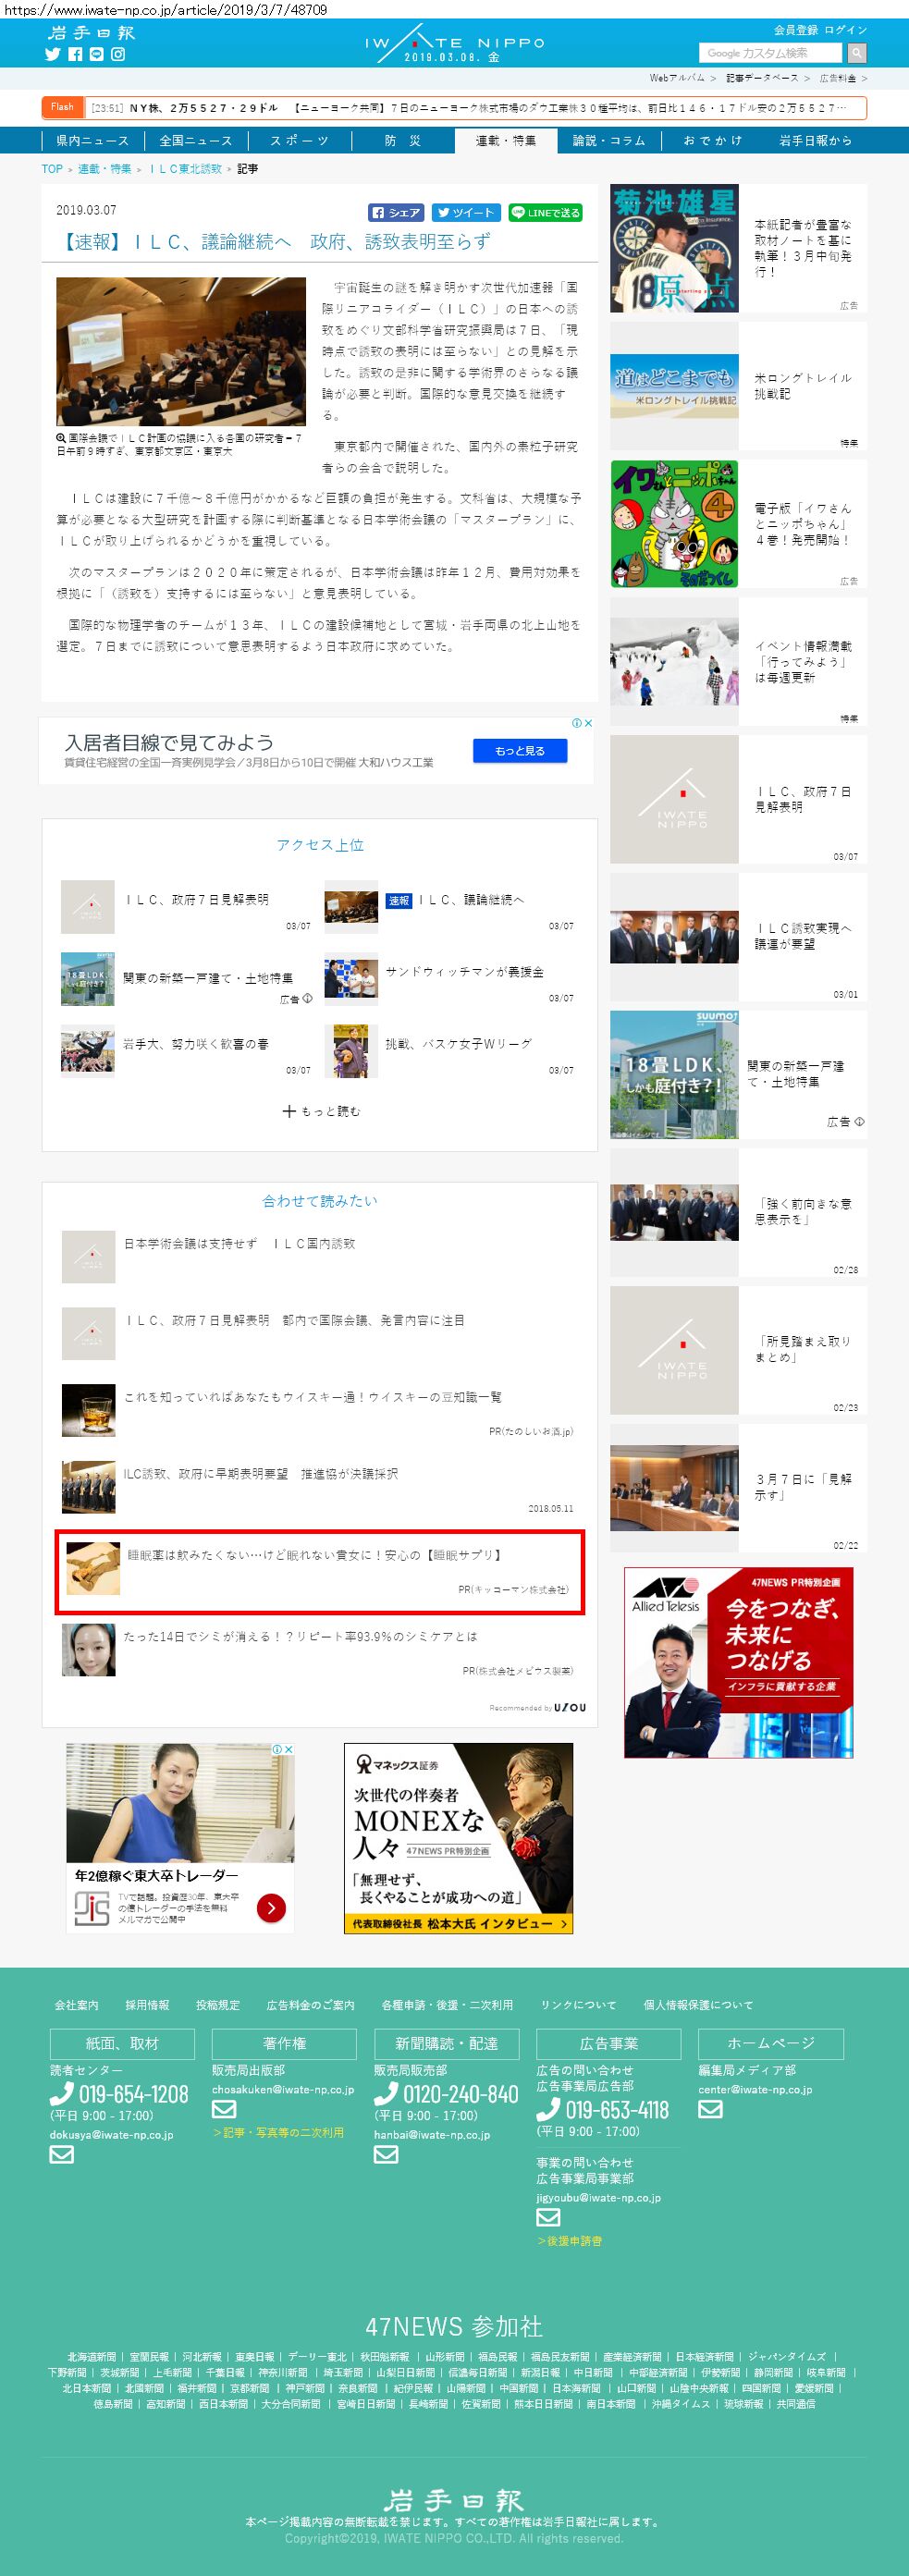Click the ログイン link
This screenshot has height=2576, width=909.
[846, 30]
